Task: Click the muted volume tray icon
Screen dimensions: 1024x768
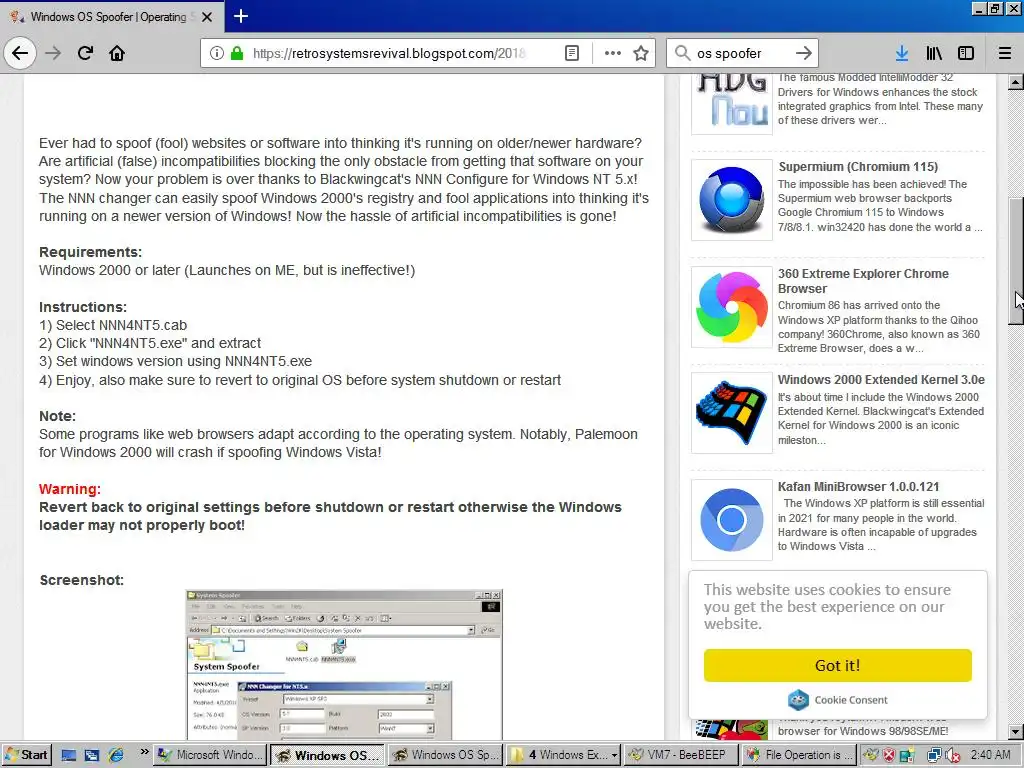Action: click(952, 756)
